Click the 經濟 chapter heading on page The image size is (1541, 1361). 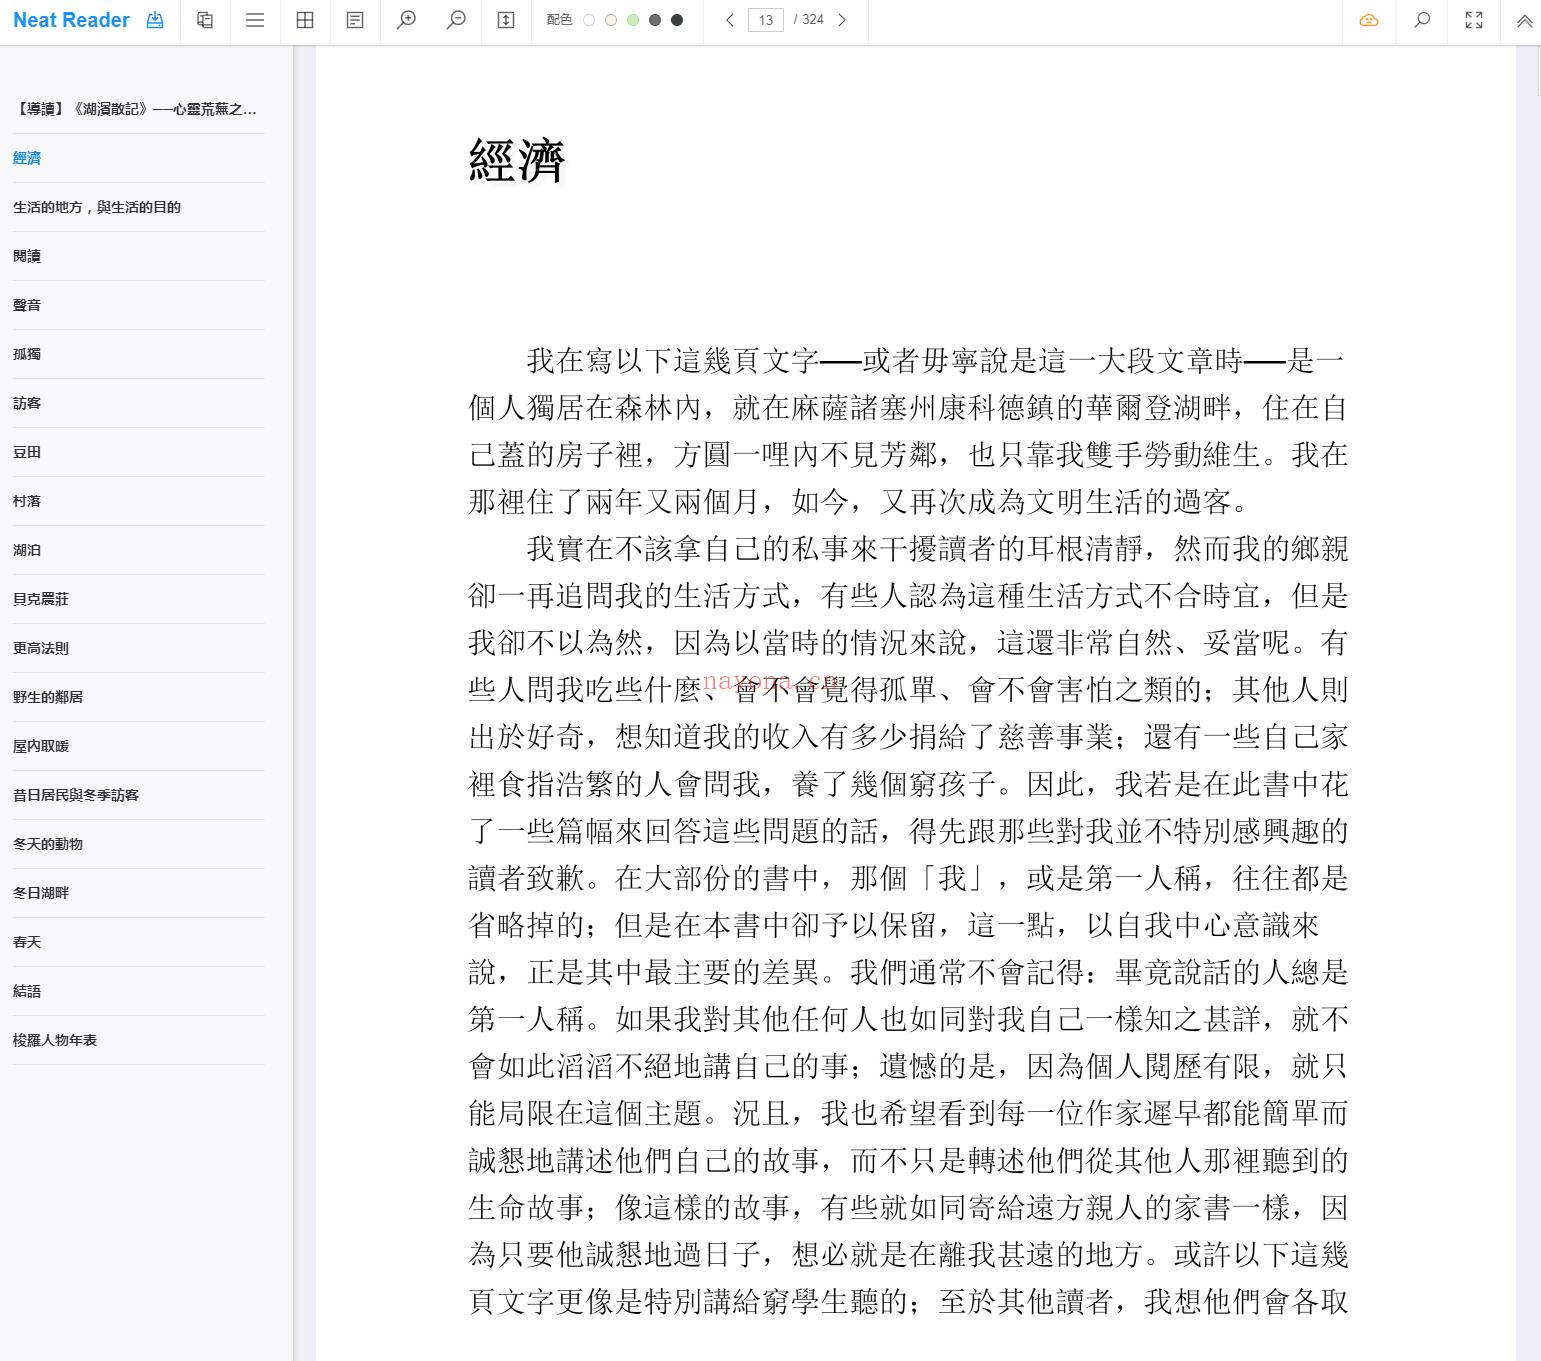517,161
